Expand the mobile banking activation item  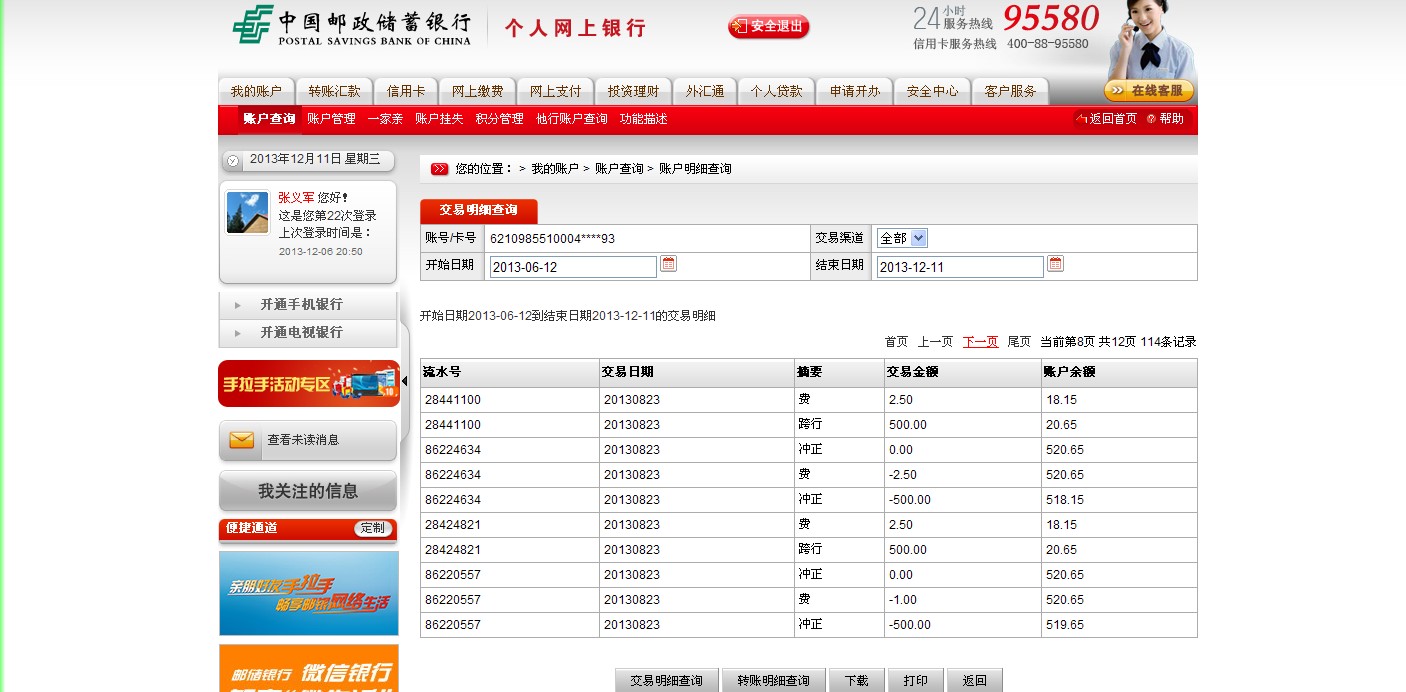pyautogui.click(x=301, y=305)
